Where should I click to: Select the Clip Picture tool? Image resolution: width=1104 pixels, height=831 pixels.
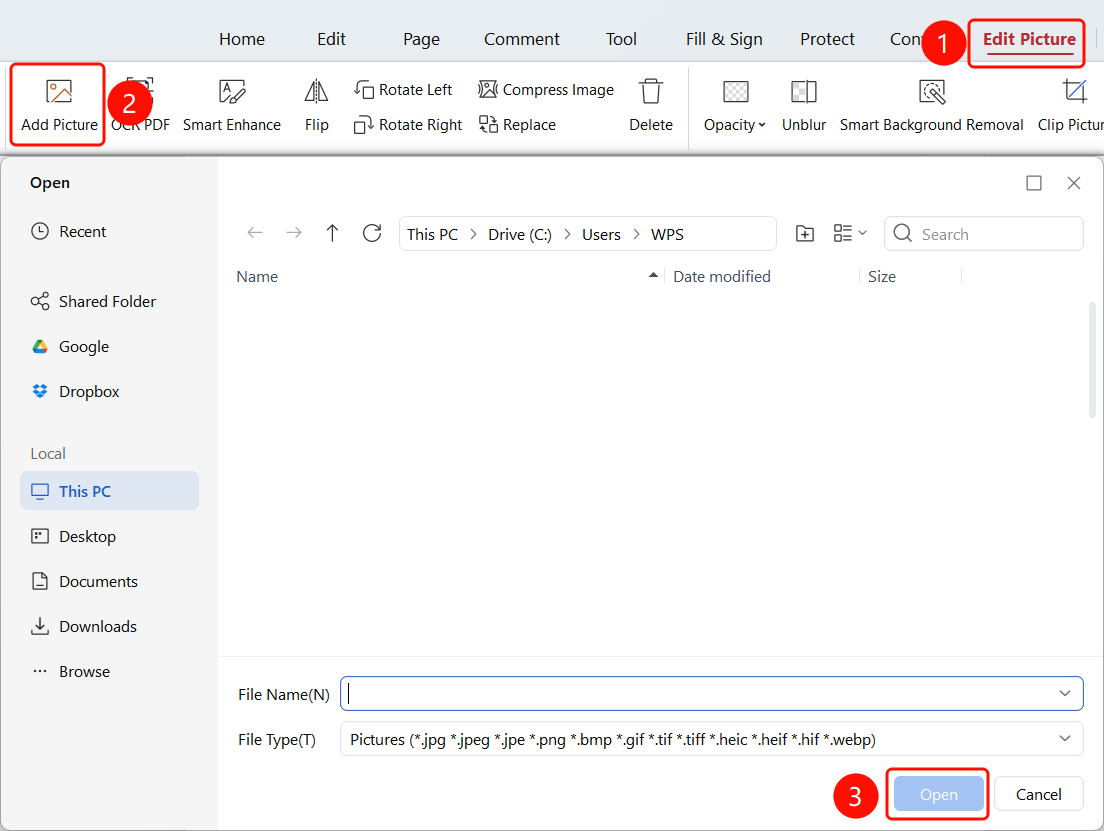pyautogui.click(x=1070, y=105)
